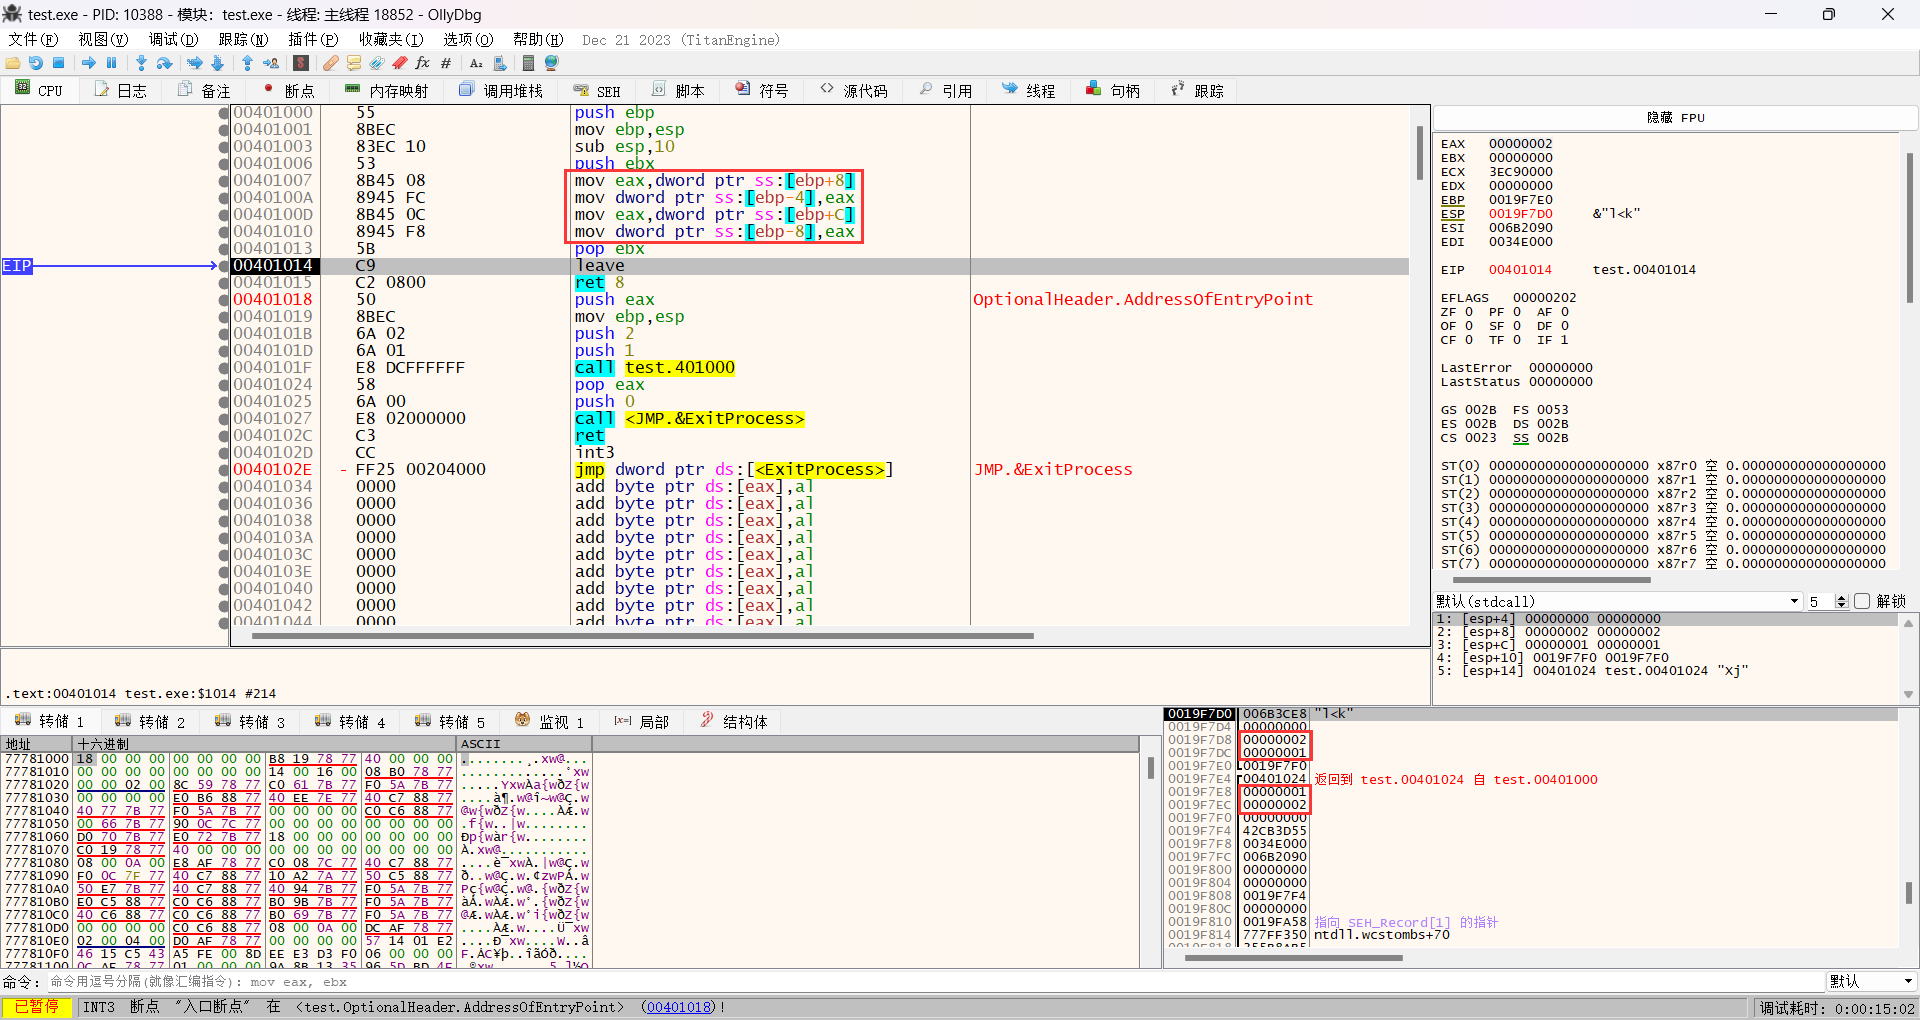Switch to the 调用堆栈 tab
The image size is (1920, 1020).
click(x=502, y=90)
